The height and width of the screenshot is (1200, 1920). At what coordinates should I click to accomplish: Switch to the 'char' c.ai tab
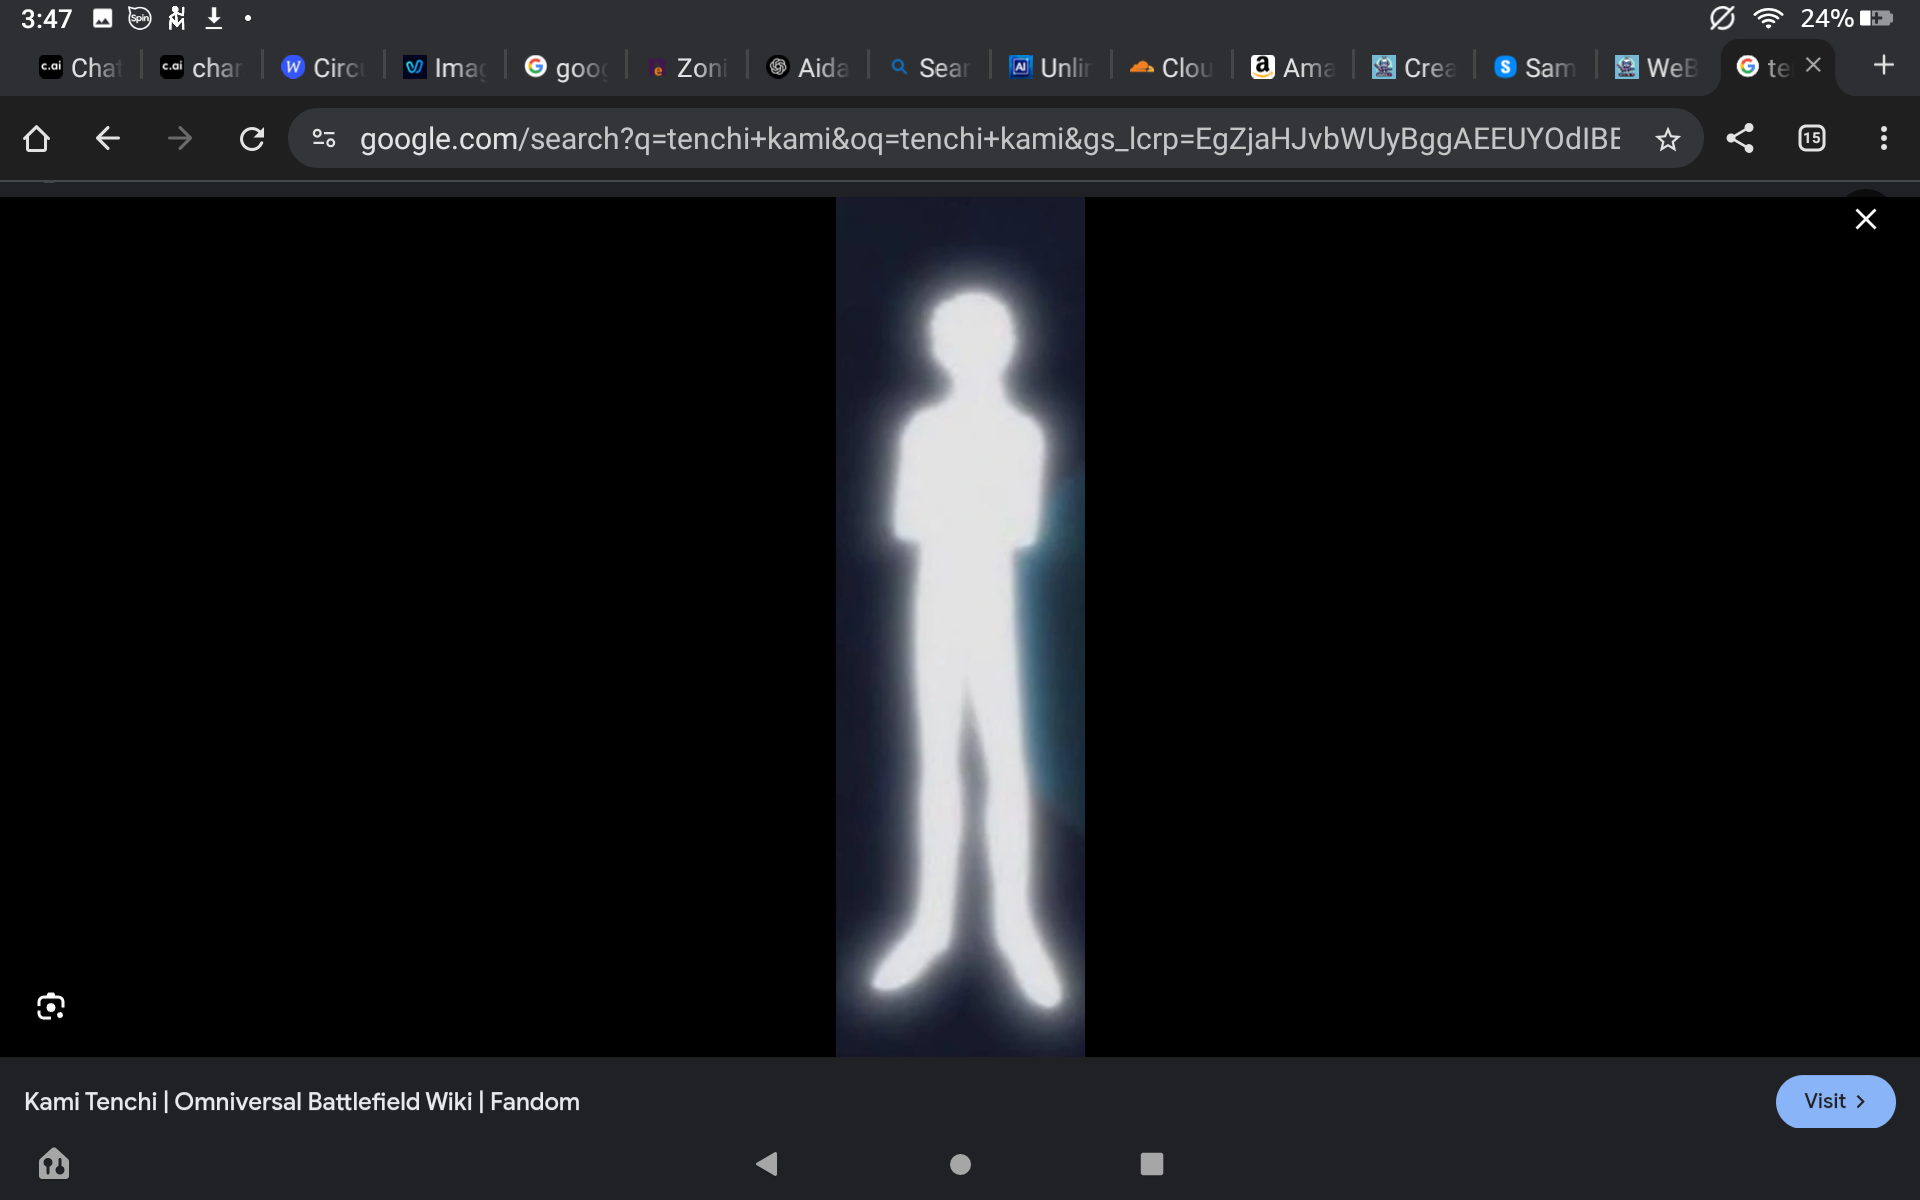click(x=201, y=67)
